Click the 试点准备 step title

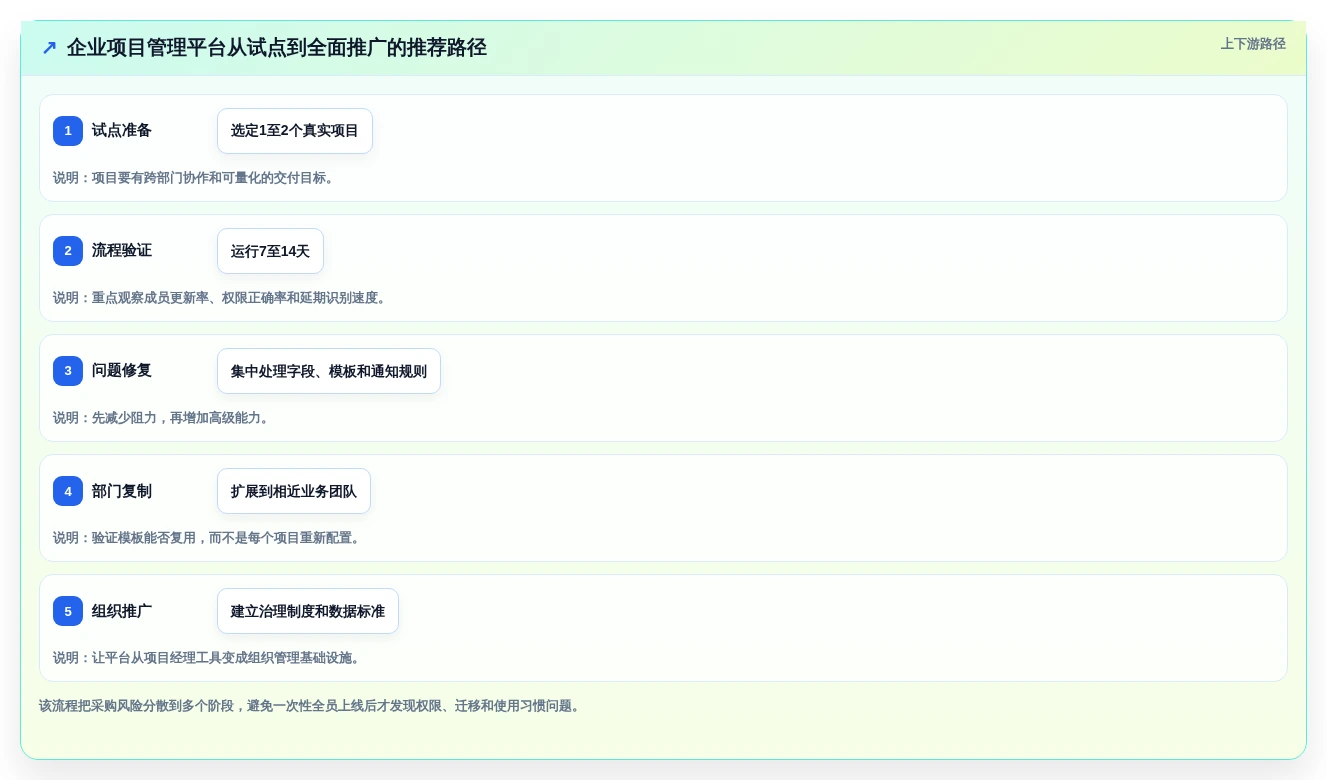click(122, 130)
